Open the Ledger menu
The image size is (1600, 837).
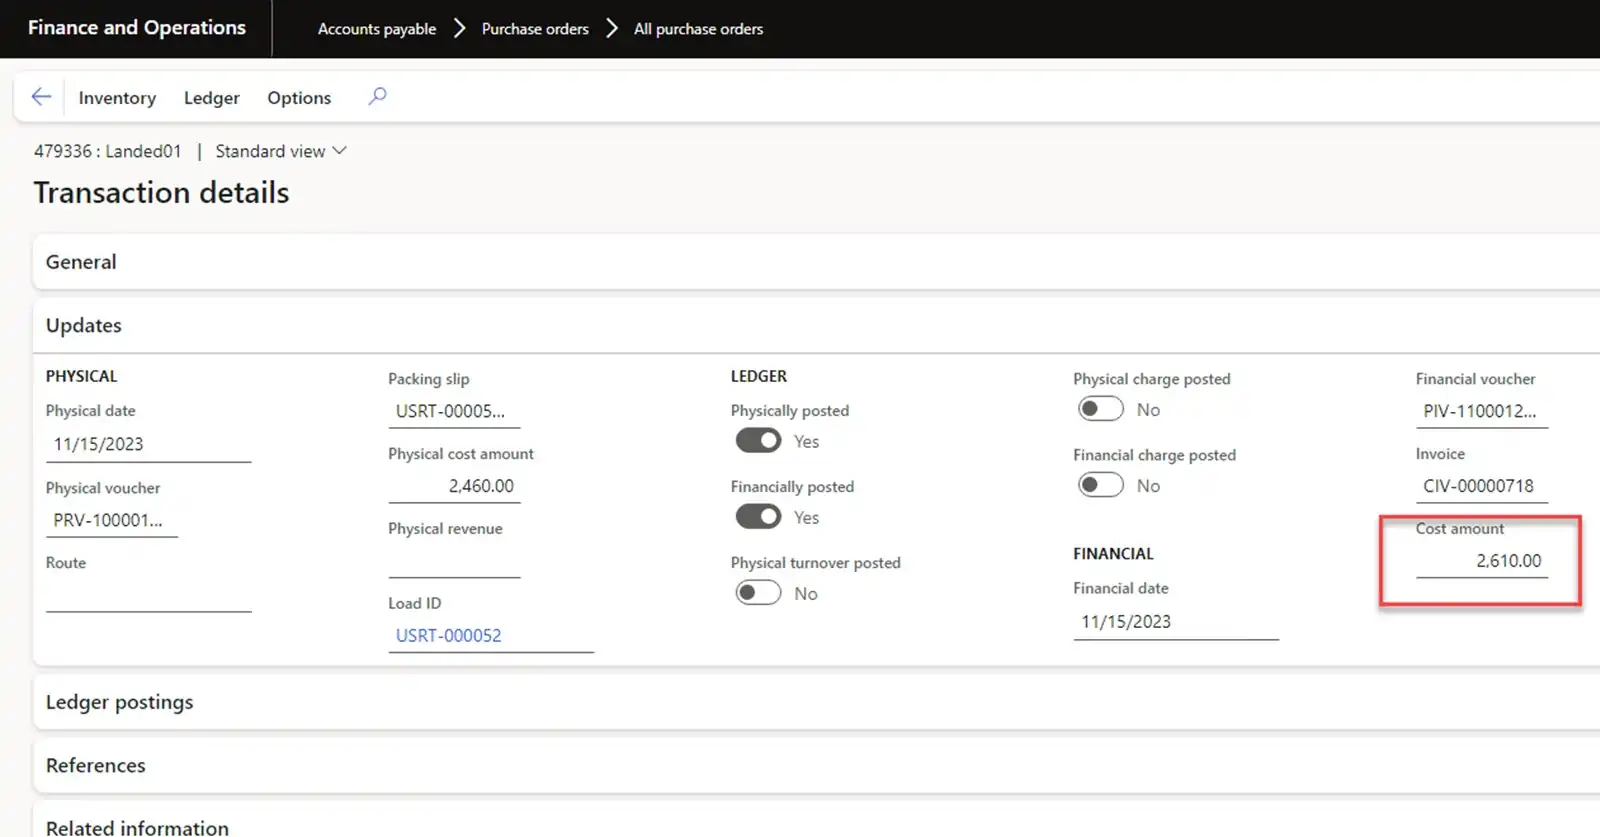pos(211,98)
